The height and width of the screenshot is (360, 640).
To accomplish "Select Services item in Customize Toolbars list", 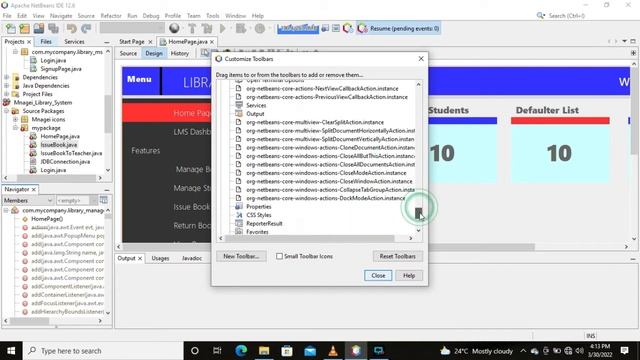I will (x=256, y=105).
